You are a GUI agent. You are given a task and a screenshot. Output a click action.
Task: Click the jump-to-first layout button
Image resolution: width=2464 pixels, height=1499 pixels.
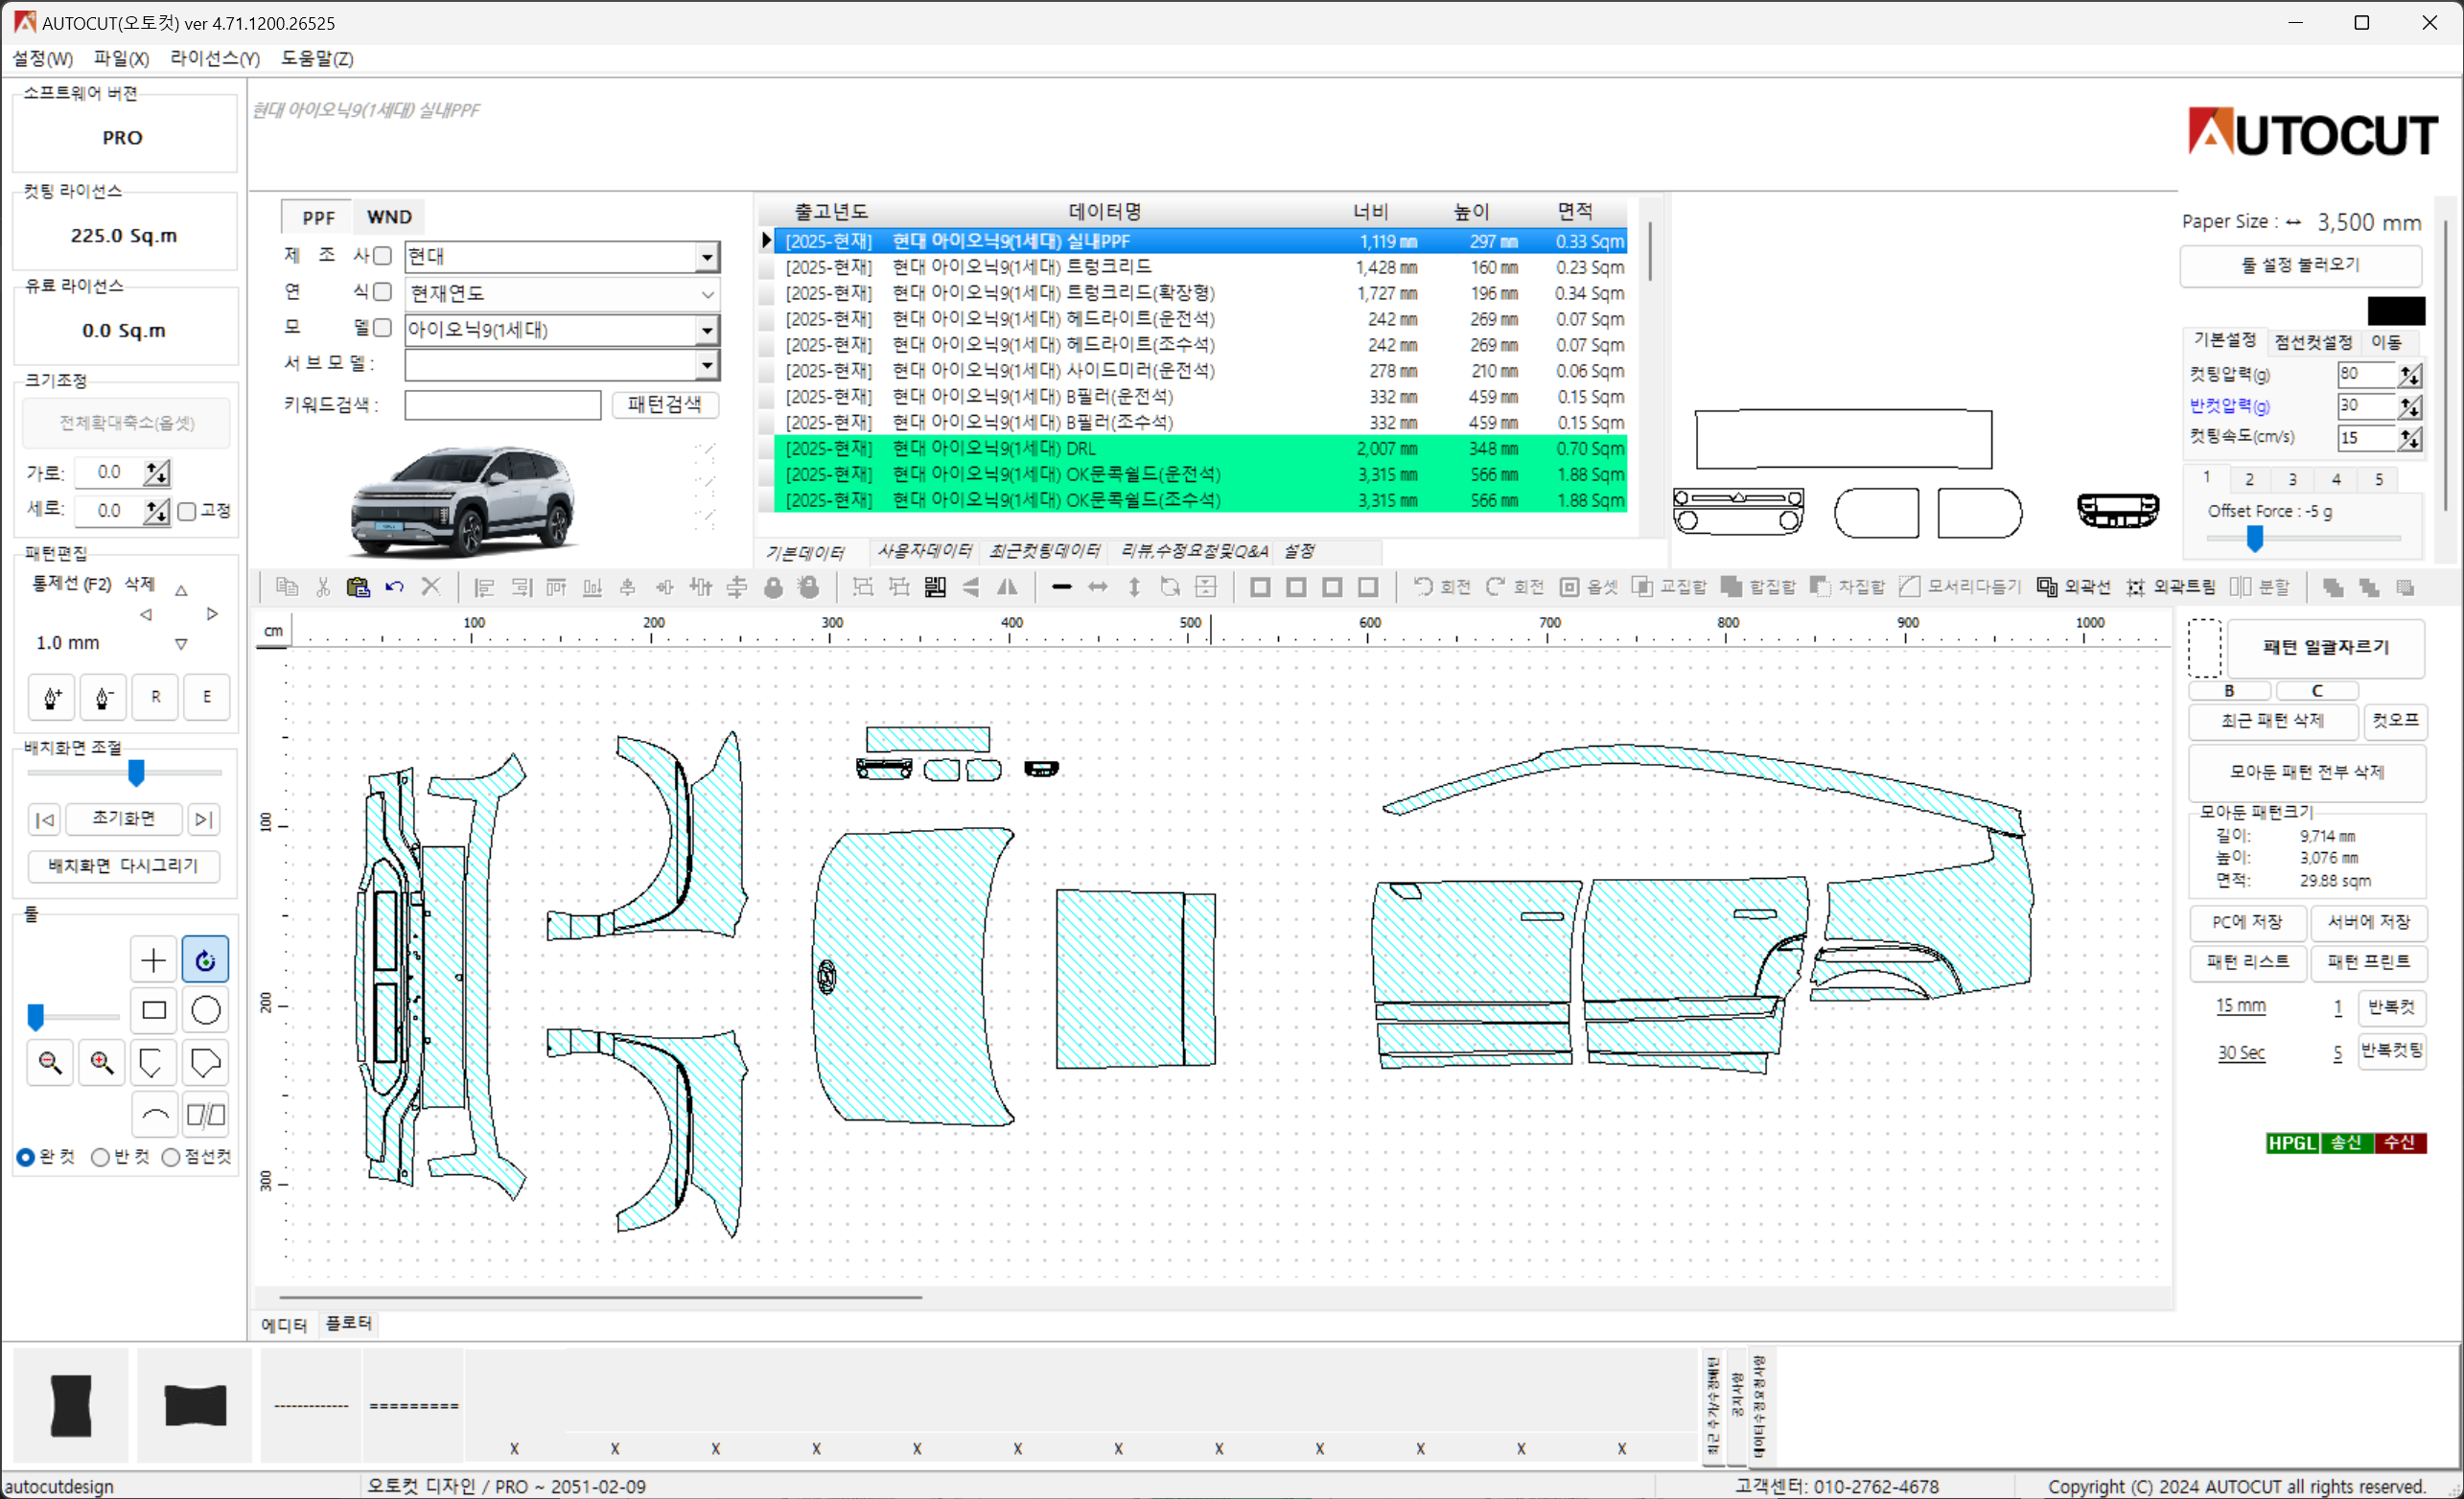coord(45,820)
